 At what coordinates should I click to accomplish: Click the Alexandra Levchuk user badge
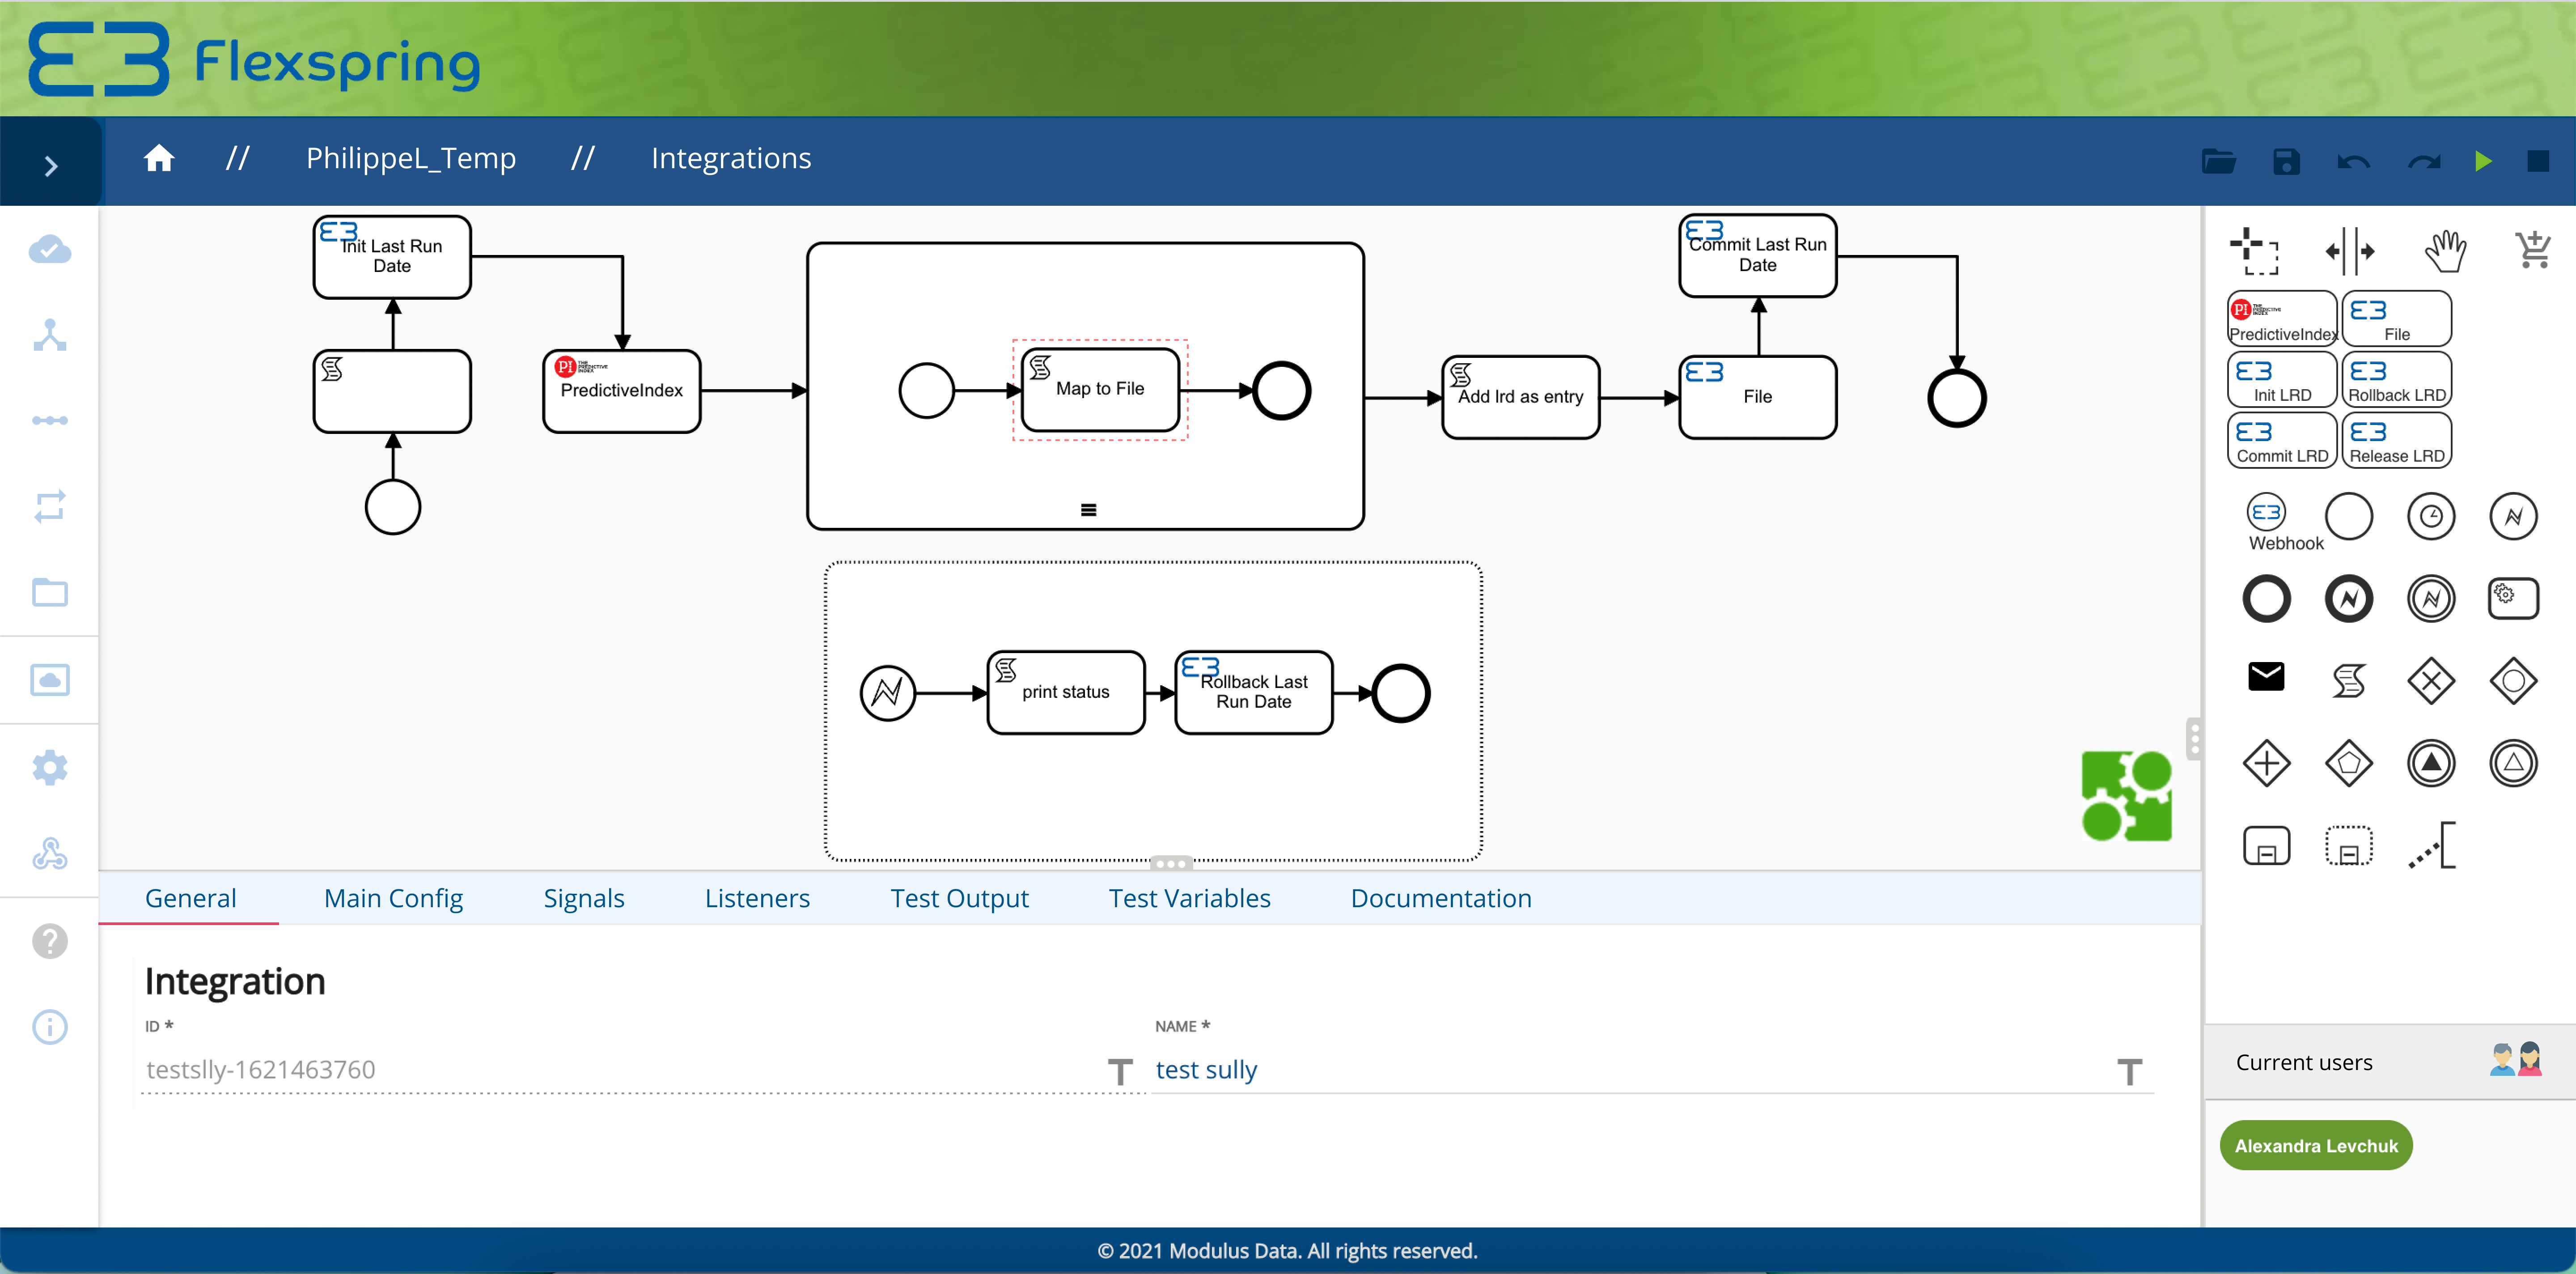tap(2316, 1146)
